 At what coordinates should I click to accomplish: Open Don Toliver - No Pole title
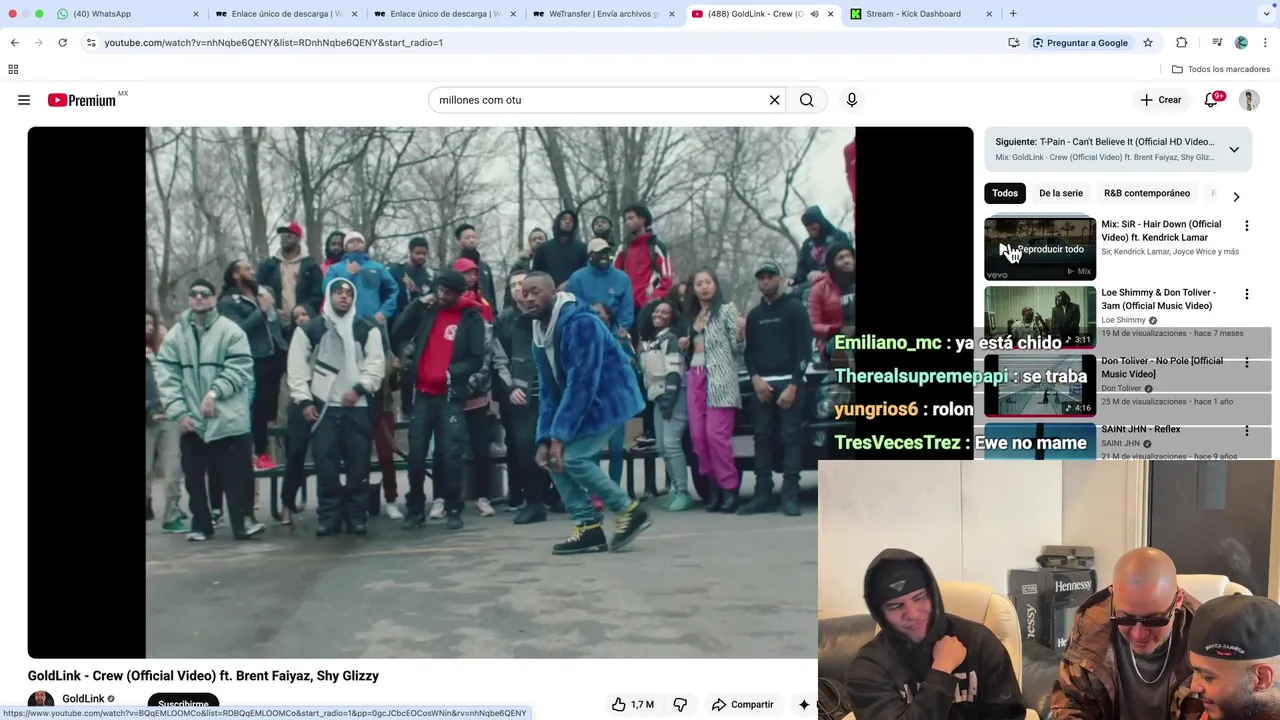point(1162,367)
